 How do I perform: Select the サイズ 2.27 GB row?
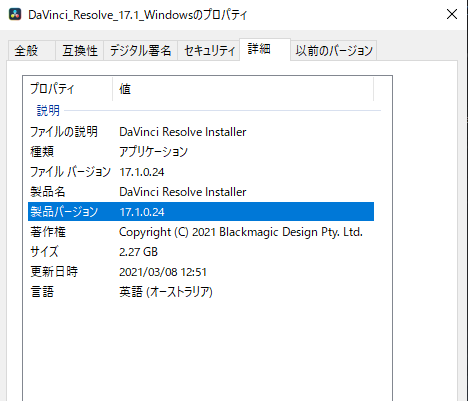(x=201, y=252)
